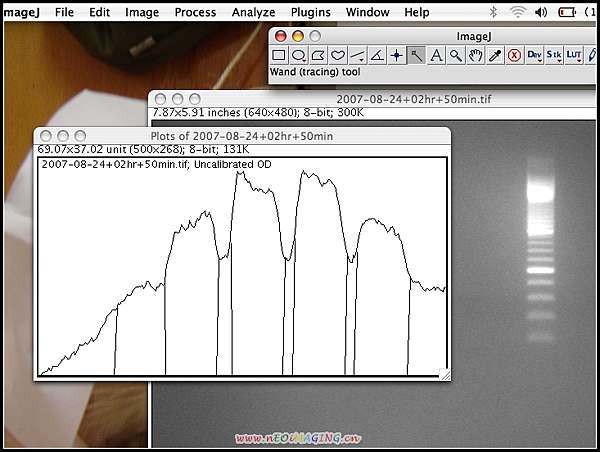Select the pencil tool at toolbar edge
This screenshot has width=600, height=452.
pyautogui.click(x=592, y=55)
